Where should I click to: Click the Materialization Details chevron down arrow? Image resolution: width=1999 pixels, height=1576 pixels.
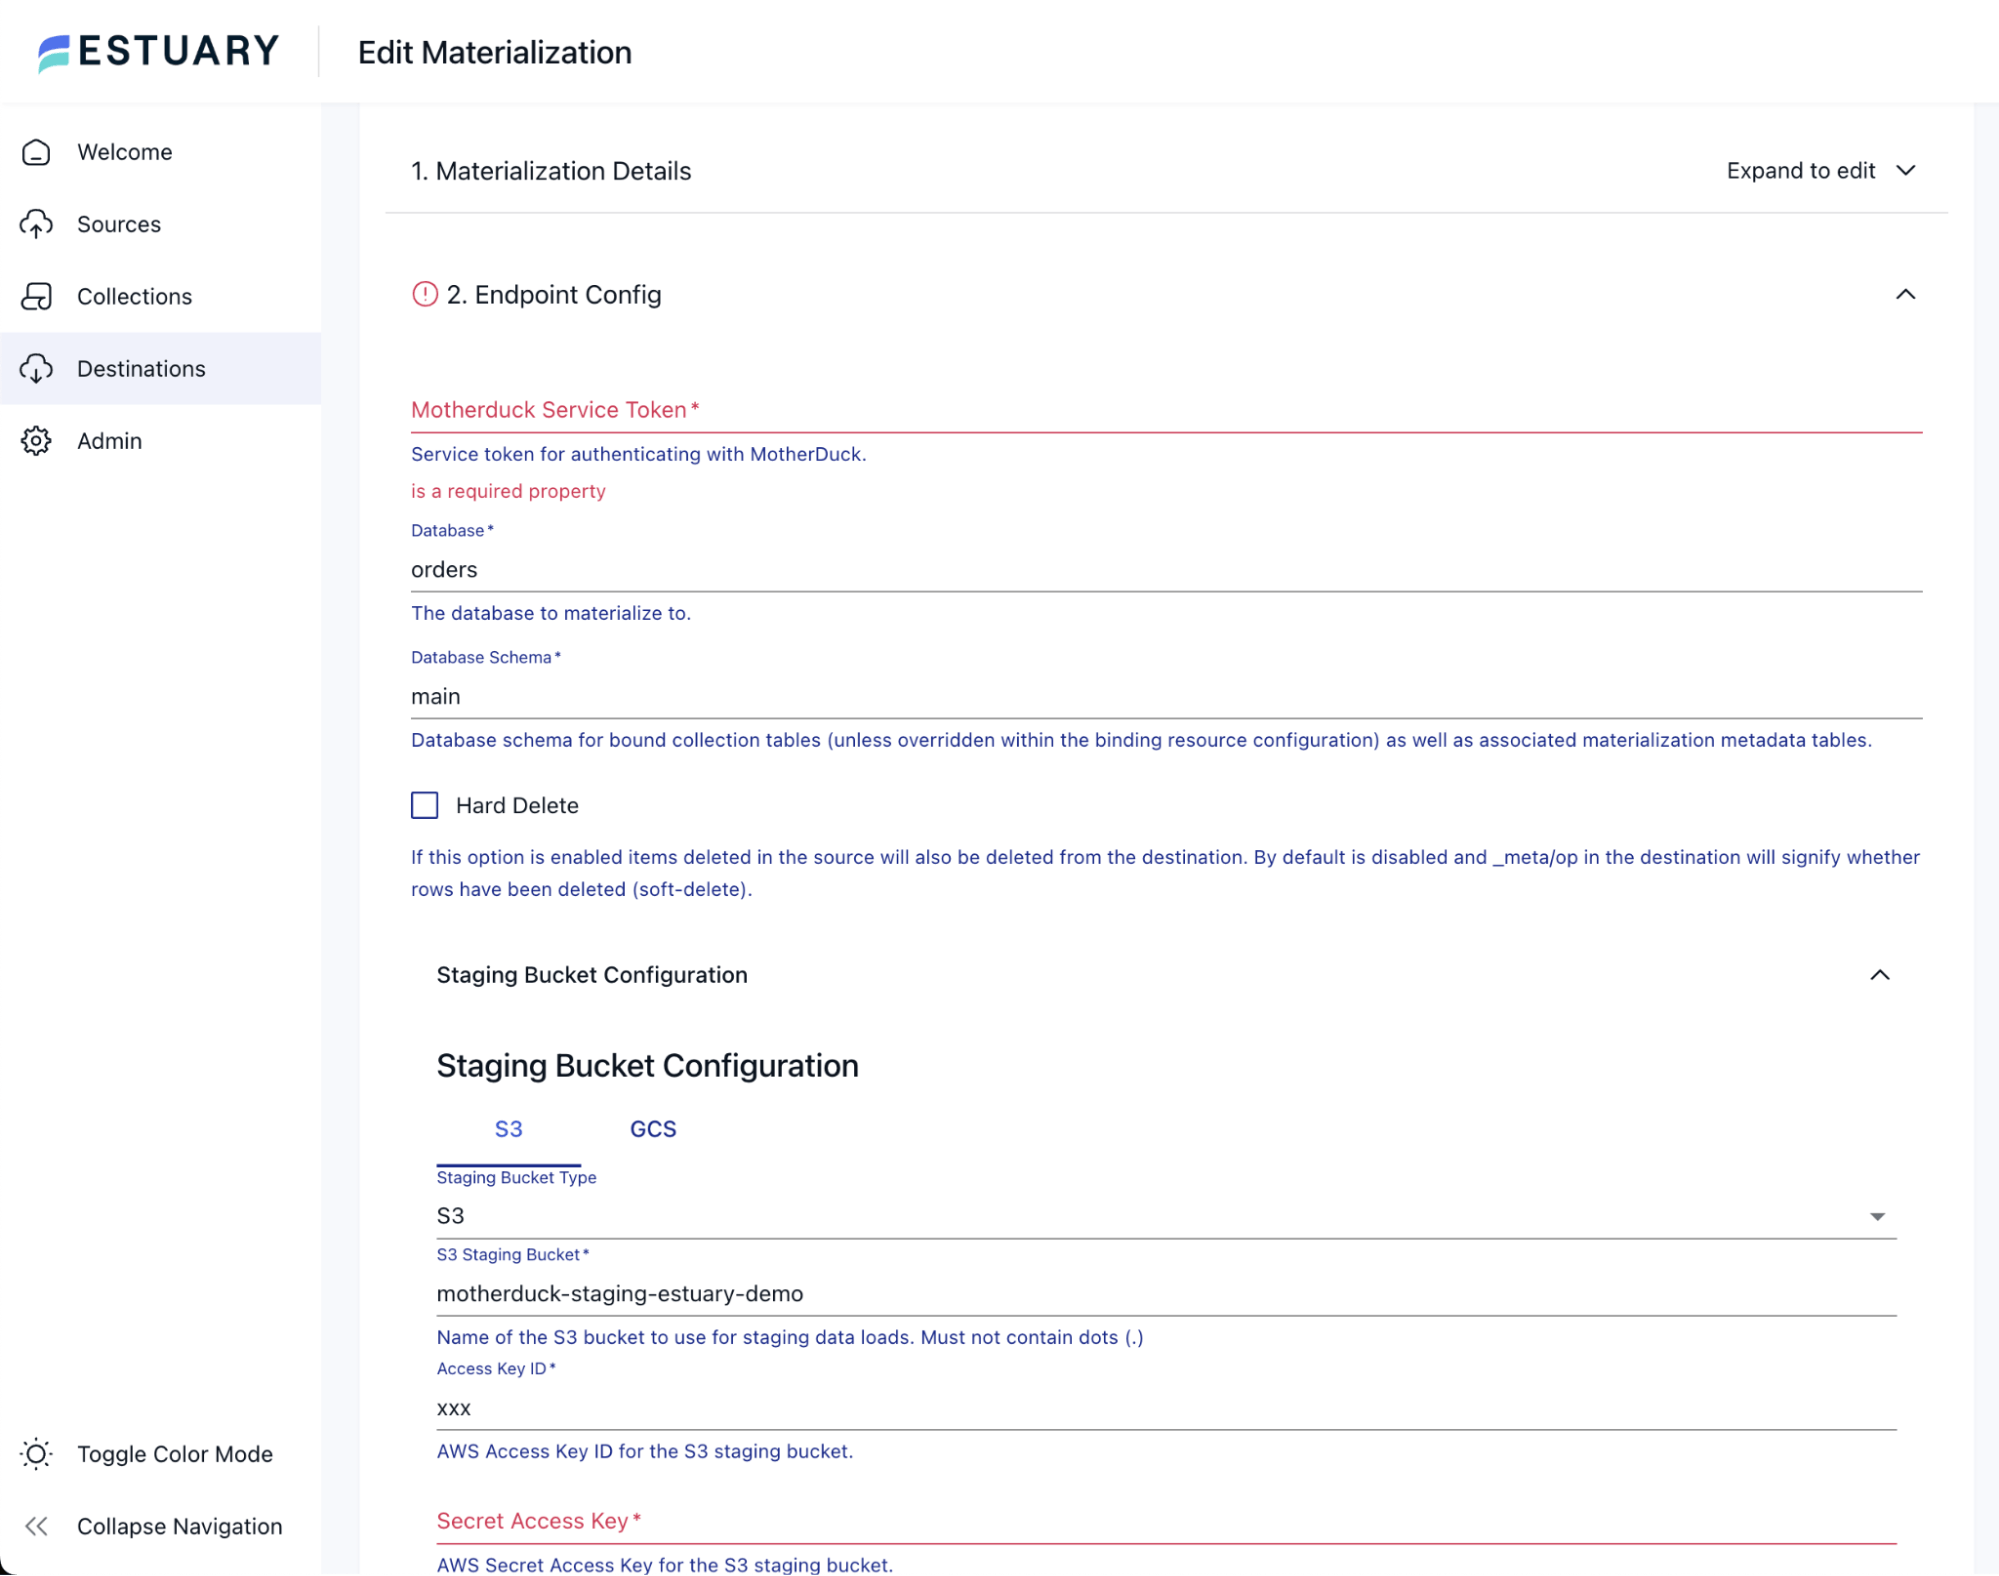(x=1905, y=171)
